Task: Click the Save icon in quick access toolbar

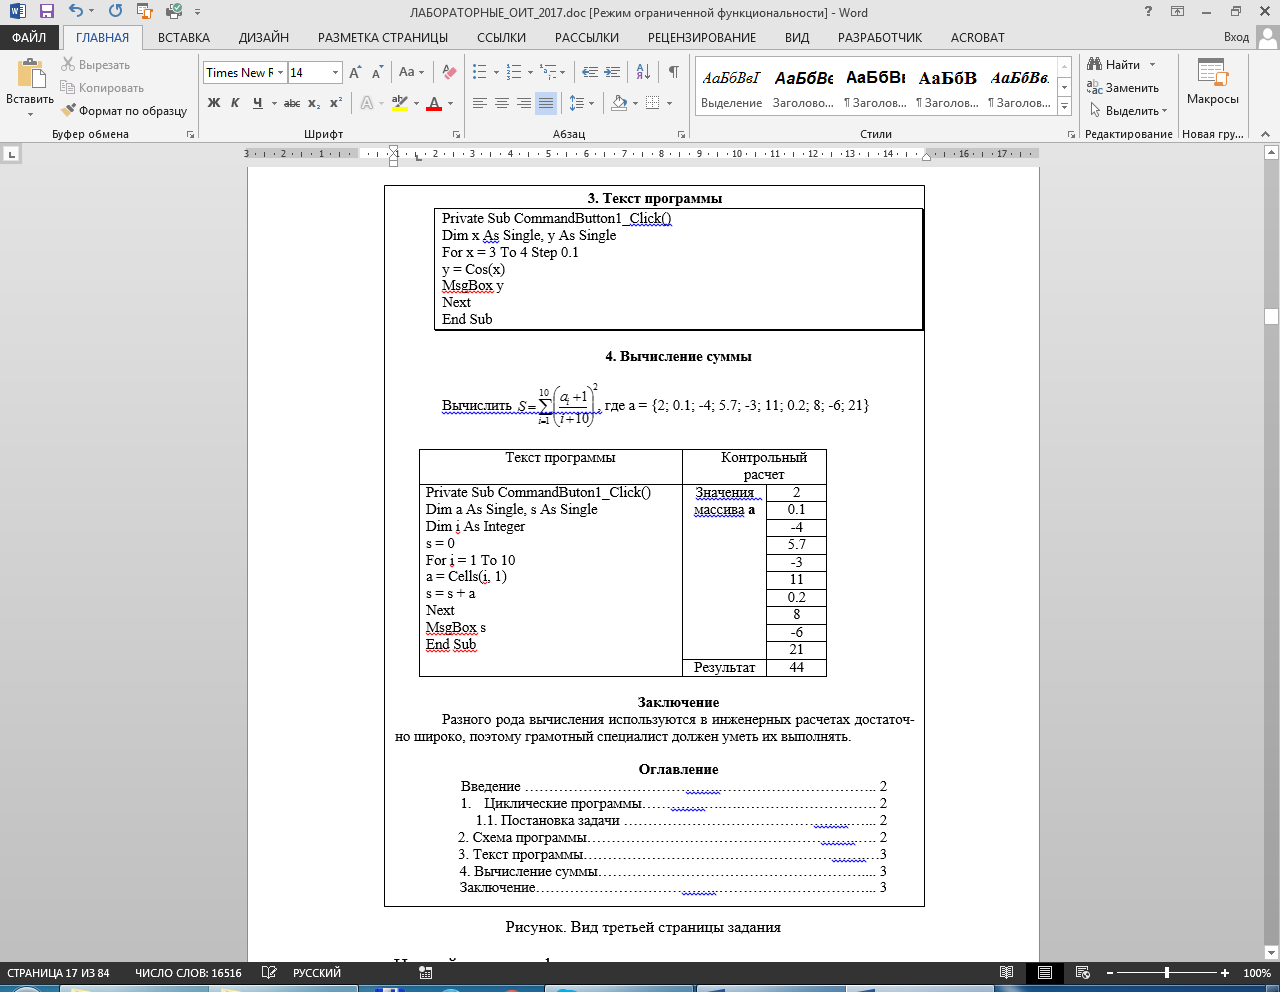Action: click(46, 12)
